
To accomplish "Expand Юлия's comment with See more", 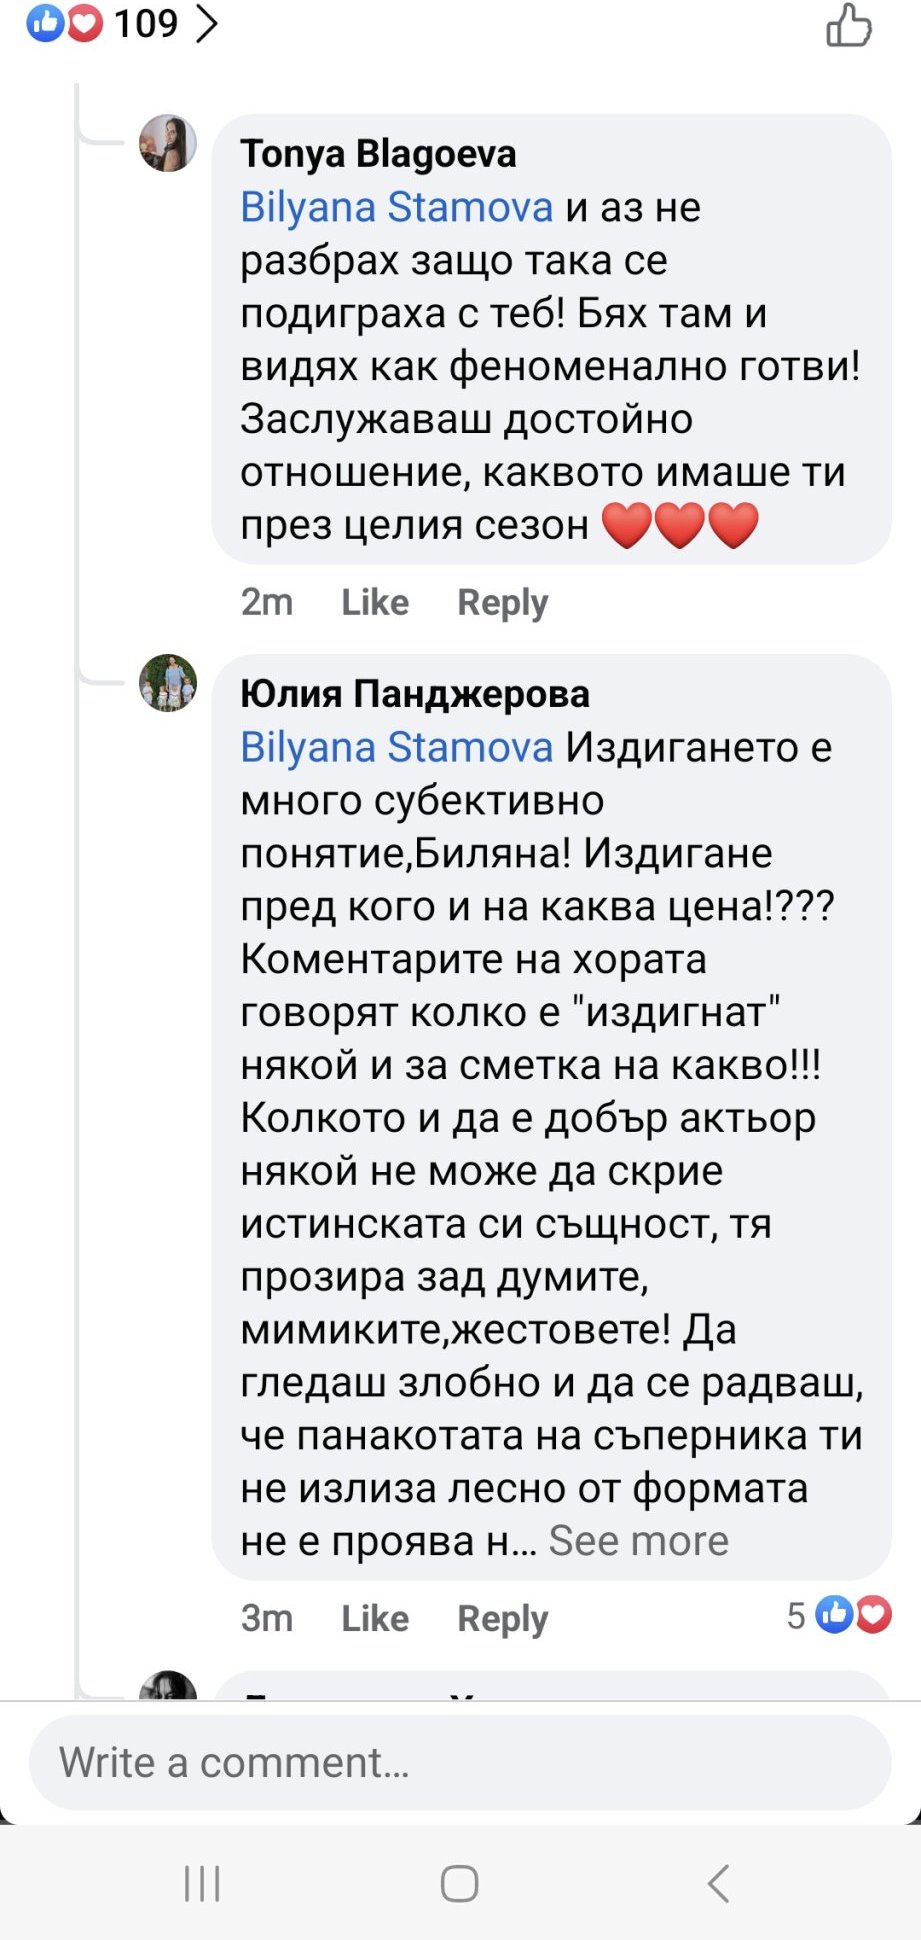I will tap(638, 1541).
